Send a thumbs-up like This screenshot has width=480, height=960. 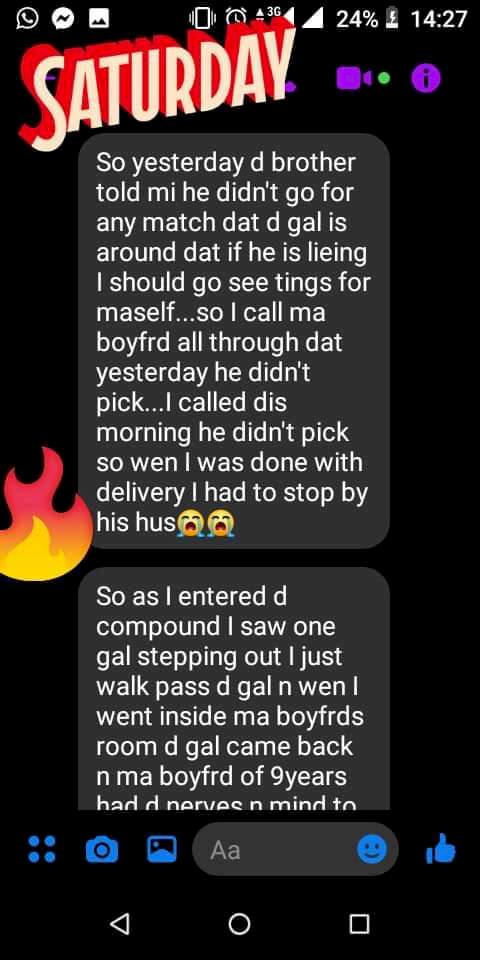(441, 850)
